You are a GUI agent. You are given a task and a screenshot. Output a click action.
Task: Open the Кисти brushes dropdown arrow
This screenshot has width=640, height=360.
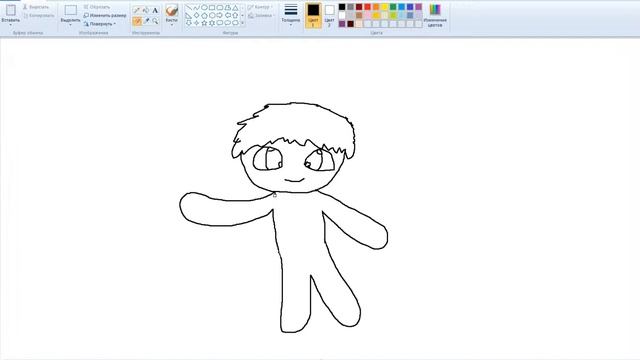pos(172,25)
